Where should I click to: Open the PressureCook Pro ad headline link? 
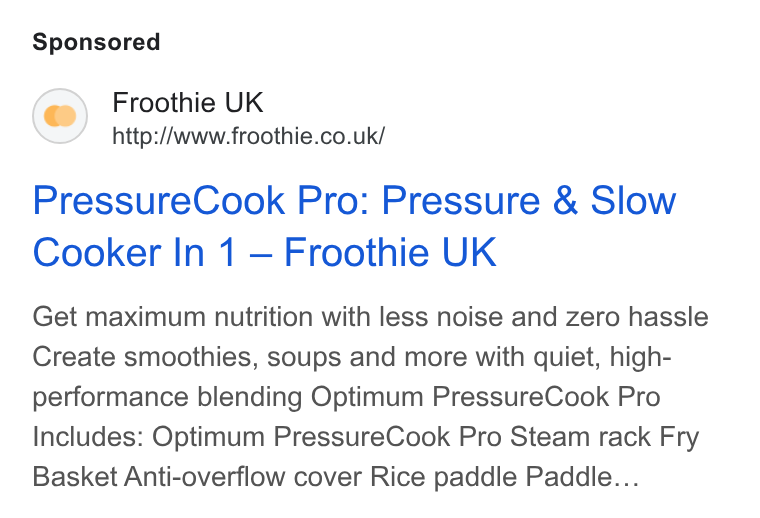click(354, 226)
